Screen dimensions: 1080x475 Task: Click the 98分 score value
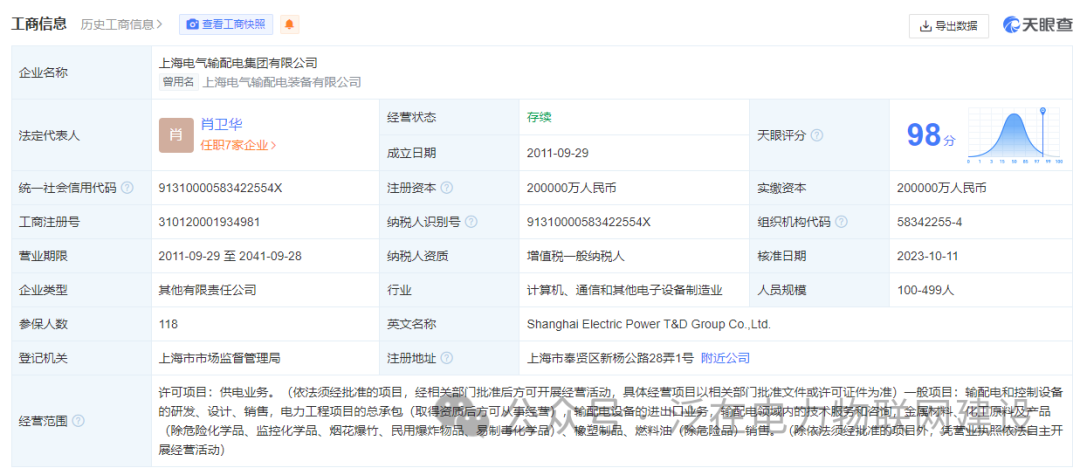click(931, 135)
